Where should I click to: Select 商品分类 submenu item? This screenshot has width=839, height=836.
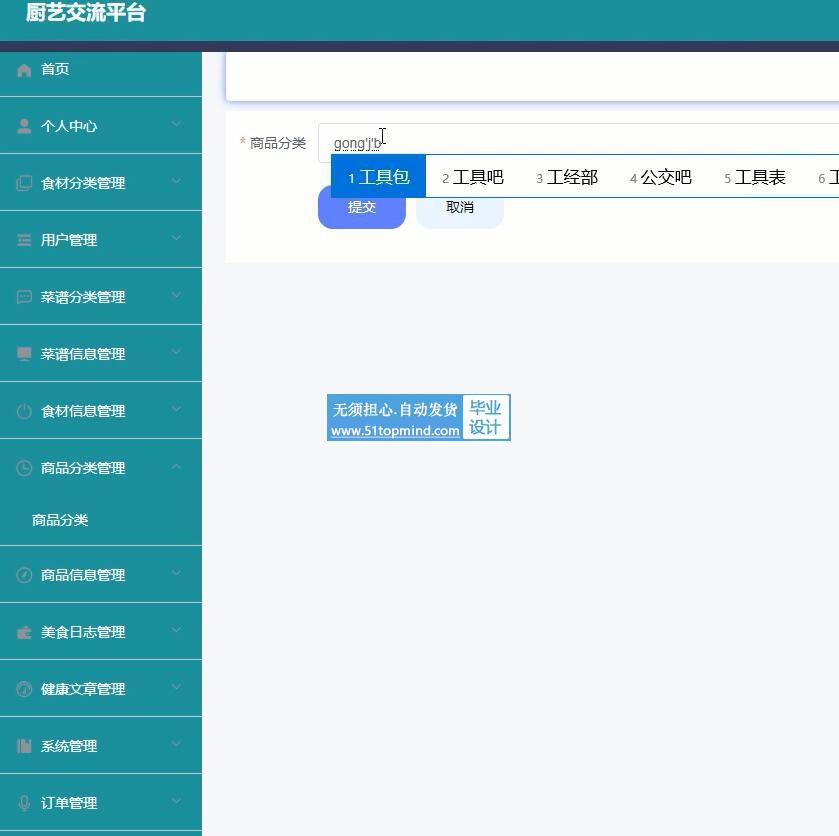click(60, 520)
